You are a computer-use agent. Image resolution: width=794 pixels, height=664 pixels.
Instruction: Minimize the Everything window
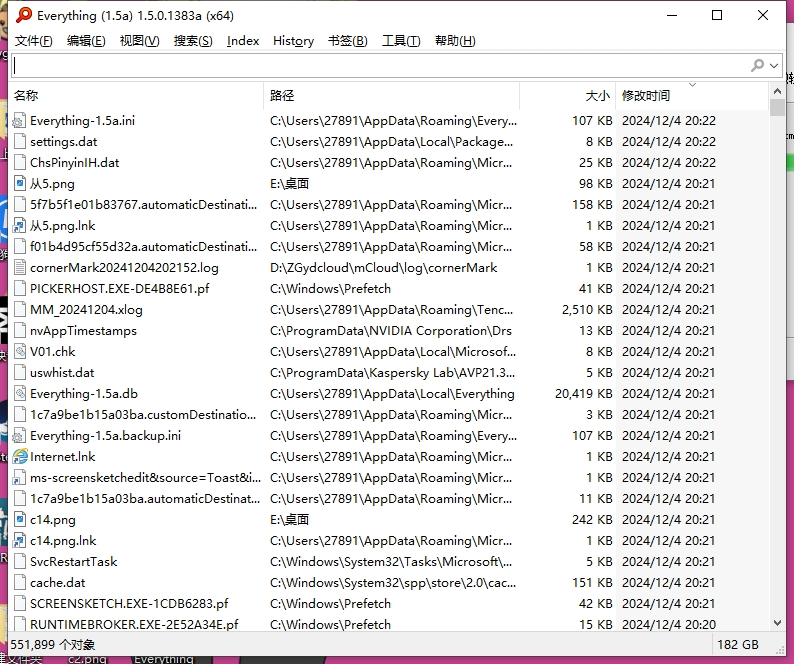coord(672,15)
